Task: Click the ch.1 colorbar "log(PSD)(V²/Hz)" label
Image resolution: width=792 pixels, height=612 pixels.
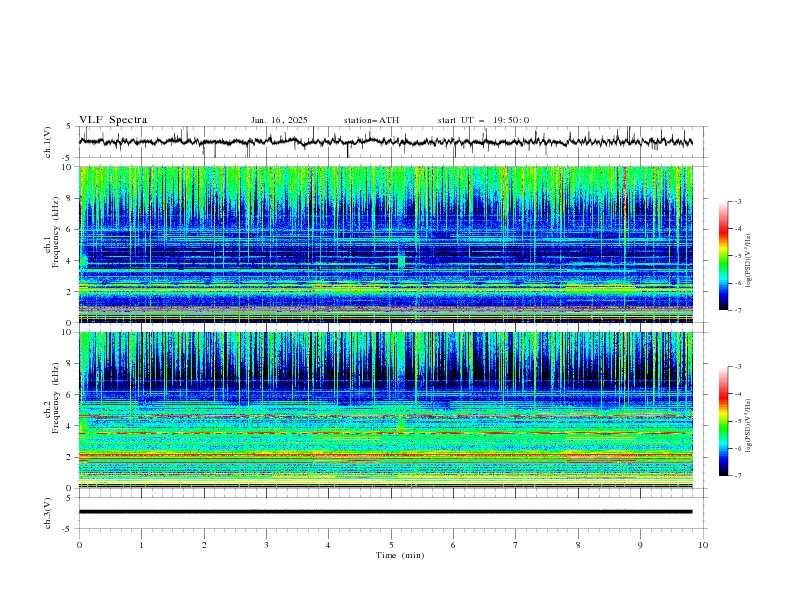Action: tap(749, 261)
